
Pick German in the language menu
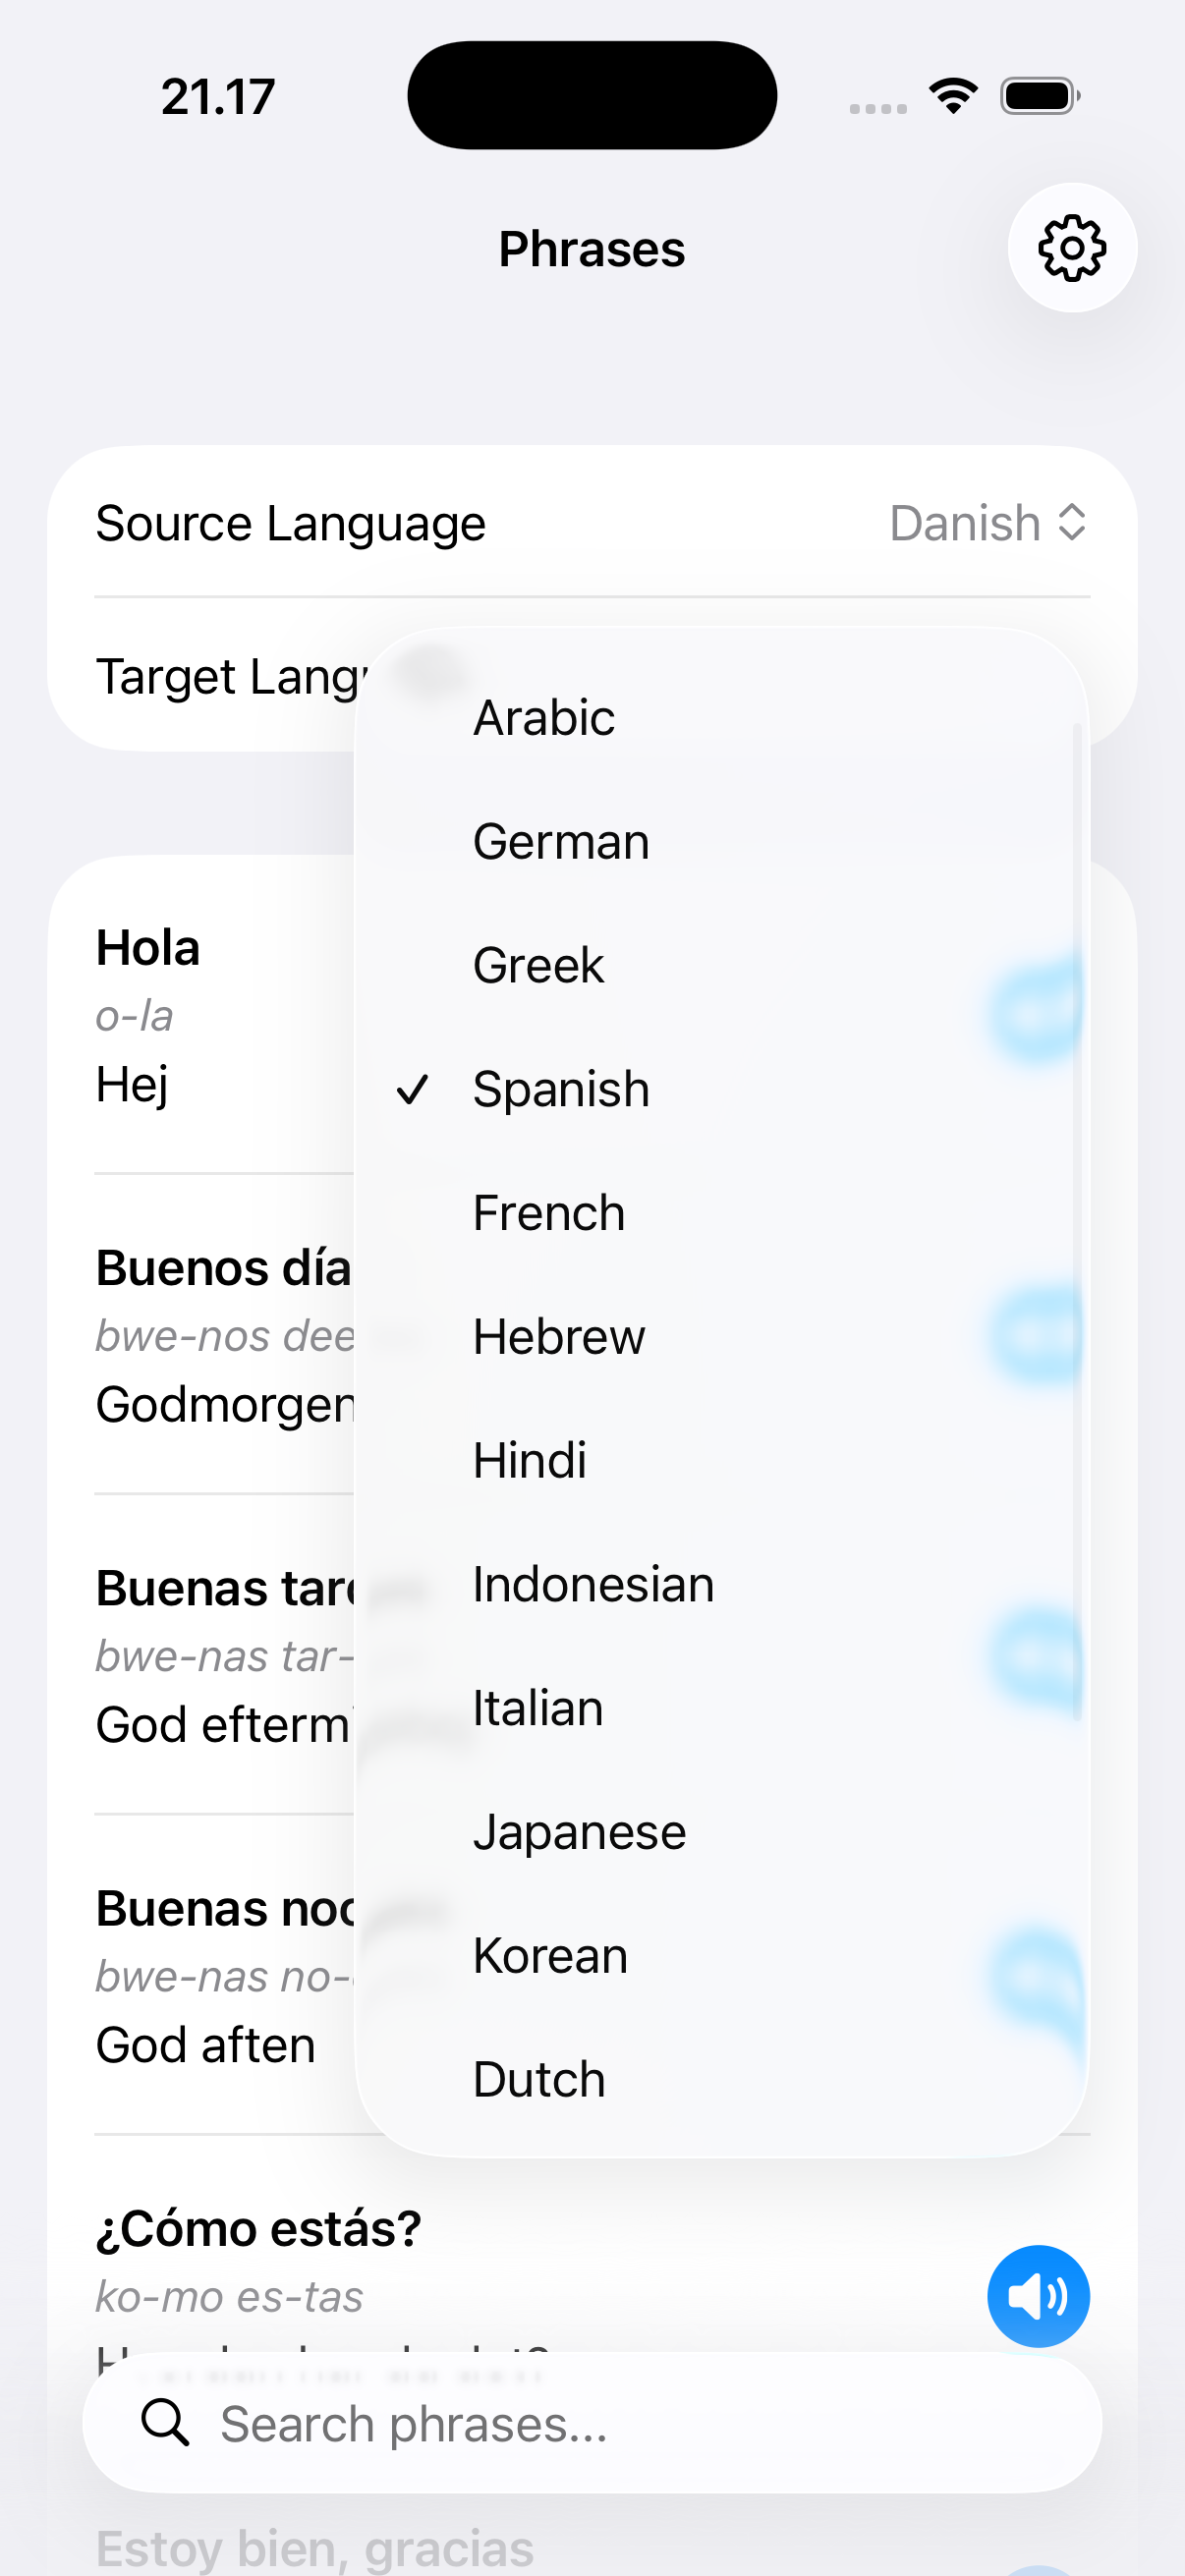click(560, 840)
